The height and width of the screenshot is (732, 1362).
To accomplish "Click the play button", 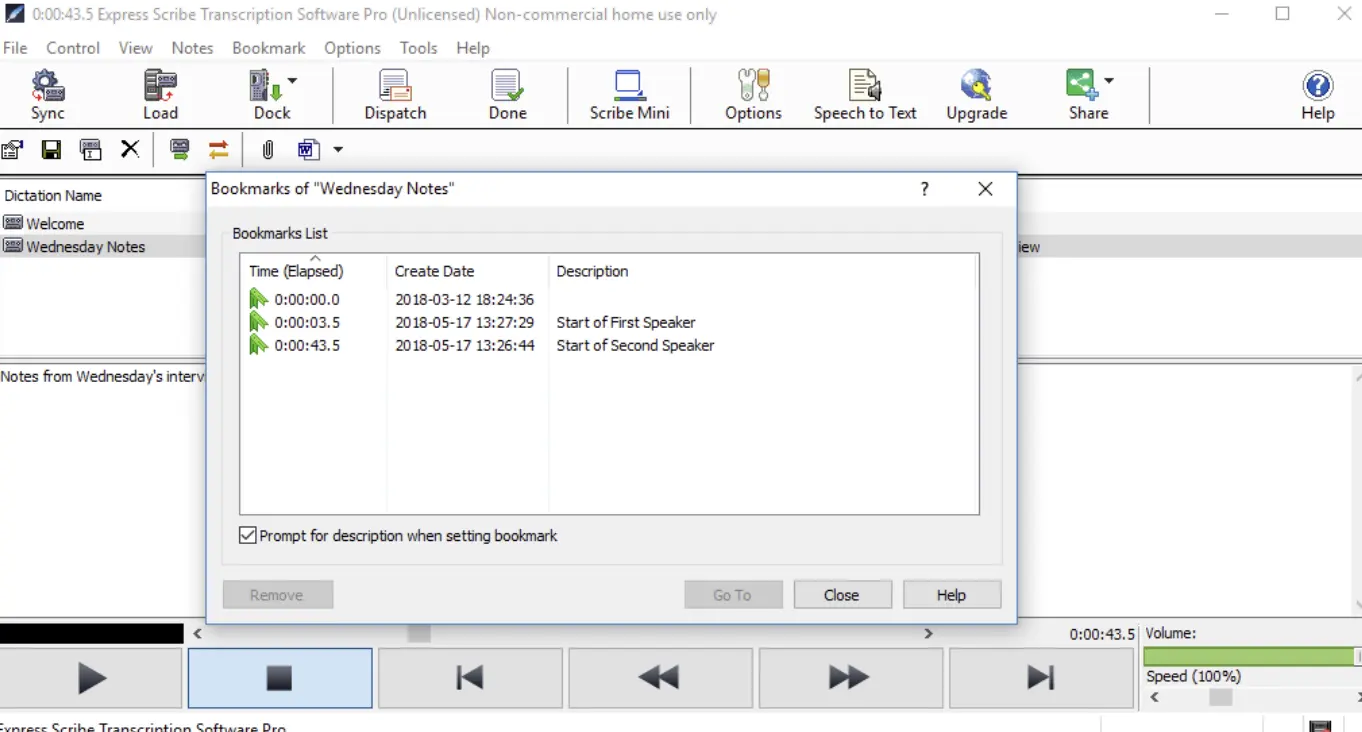I will (91, 678).
